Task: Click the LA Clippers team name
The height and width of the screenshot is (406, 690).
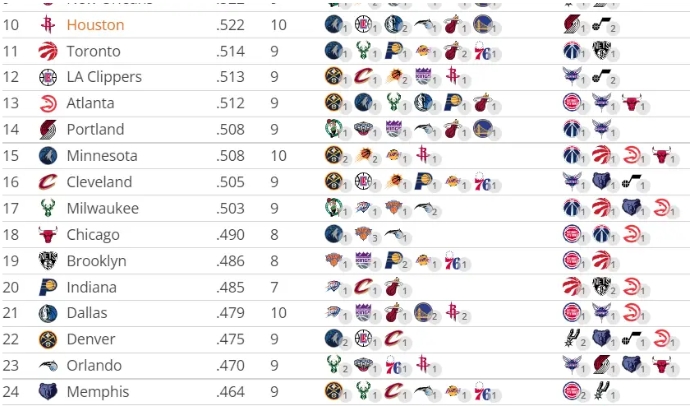Action: coord(104,77)
